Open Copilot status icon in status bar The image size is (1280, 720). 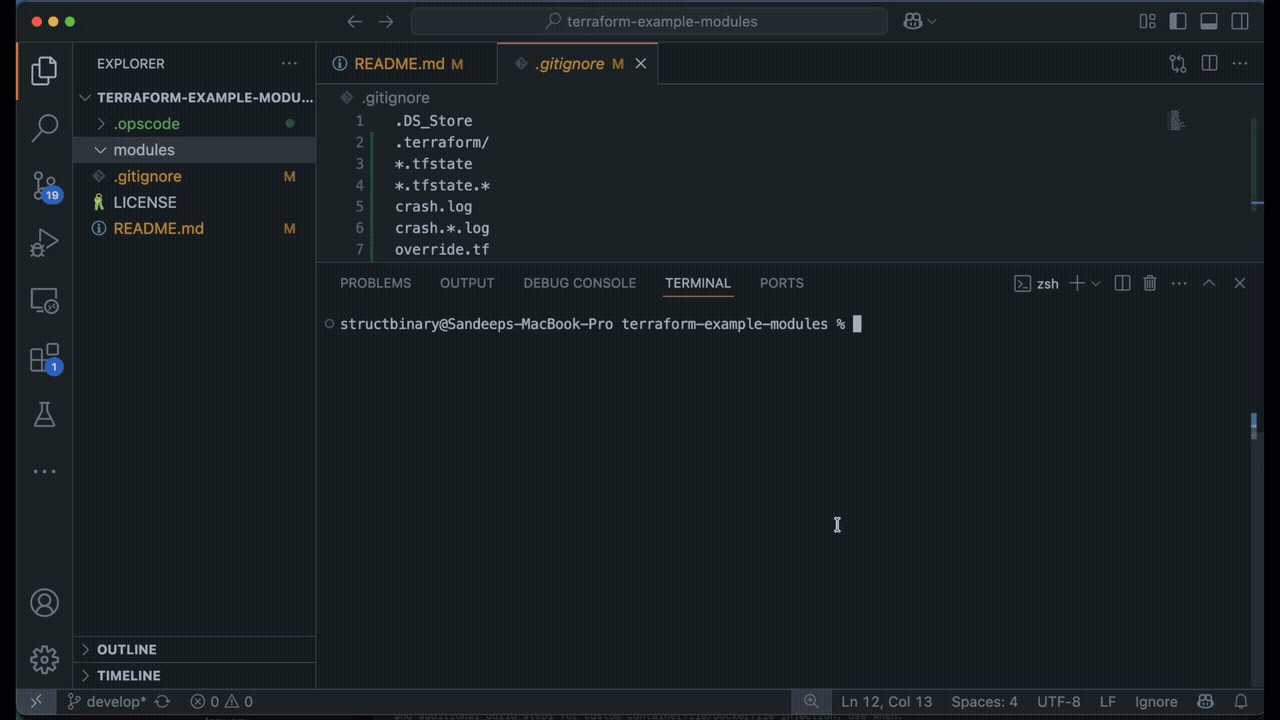click(1206, 701)
